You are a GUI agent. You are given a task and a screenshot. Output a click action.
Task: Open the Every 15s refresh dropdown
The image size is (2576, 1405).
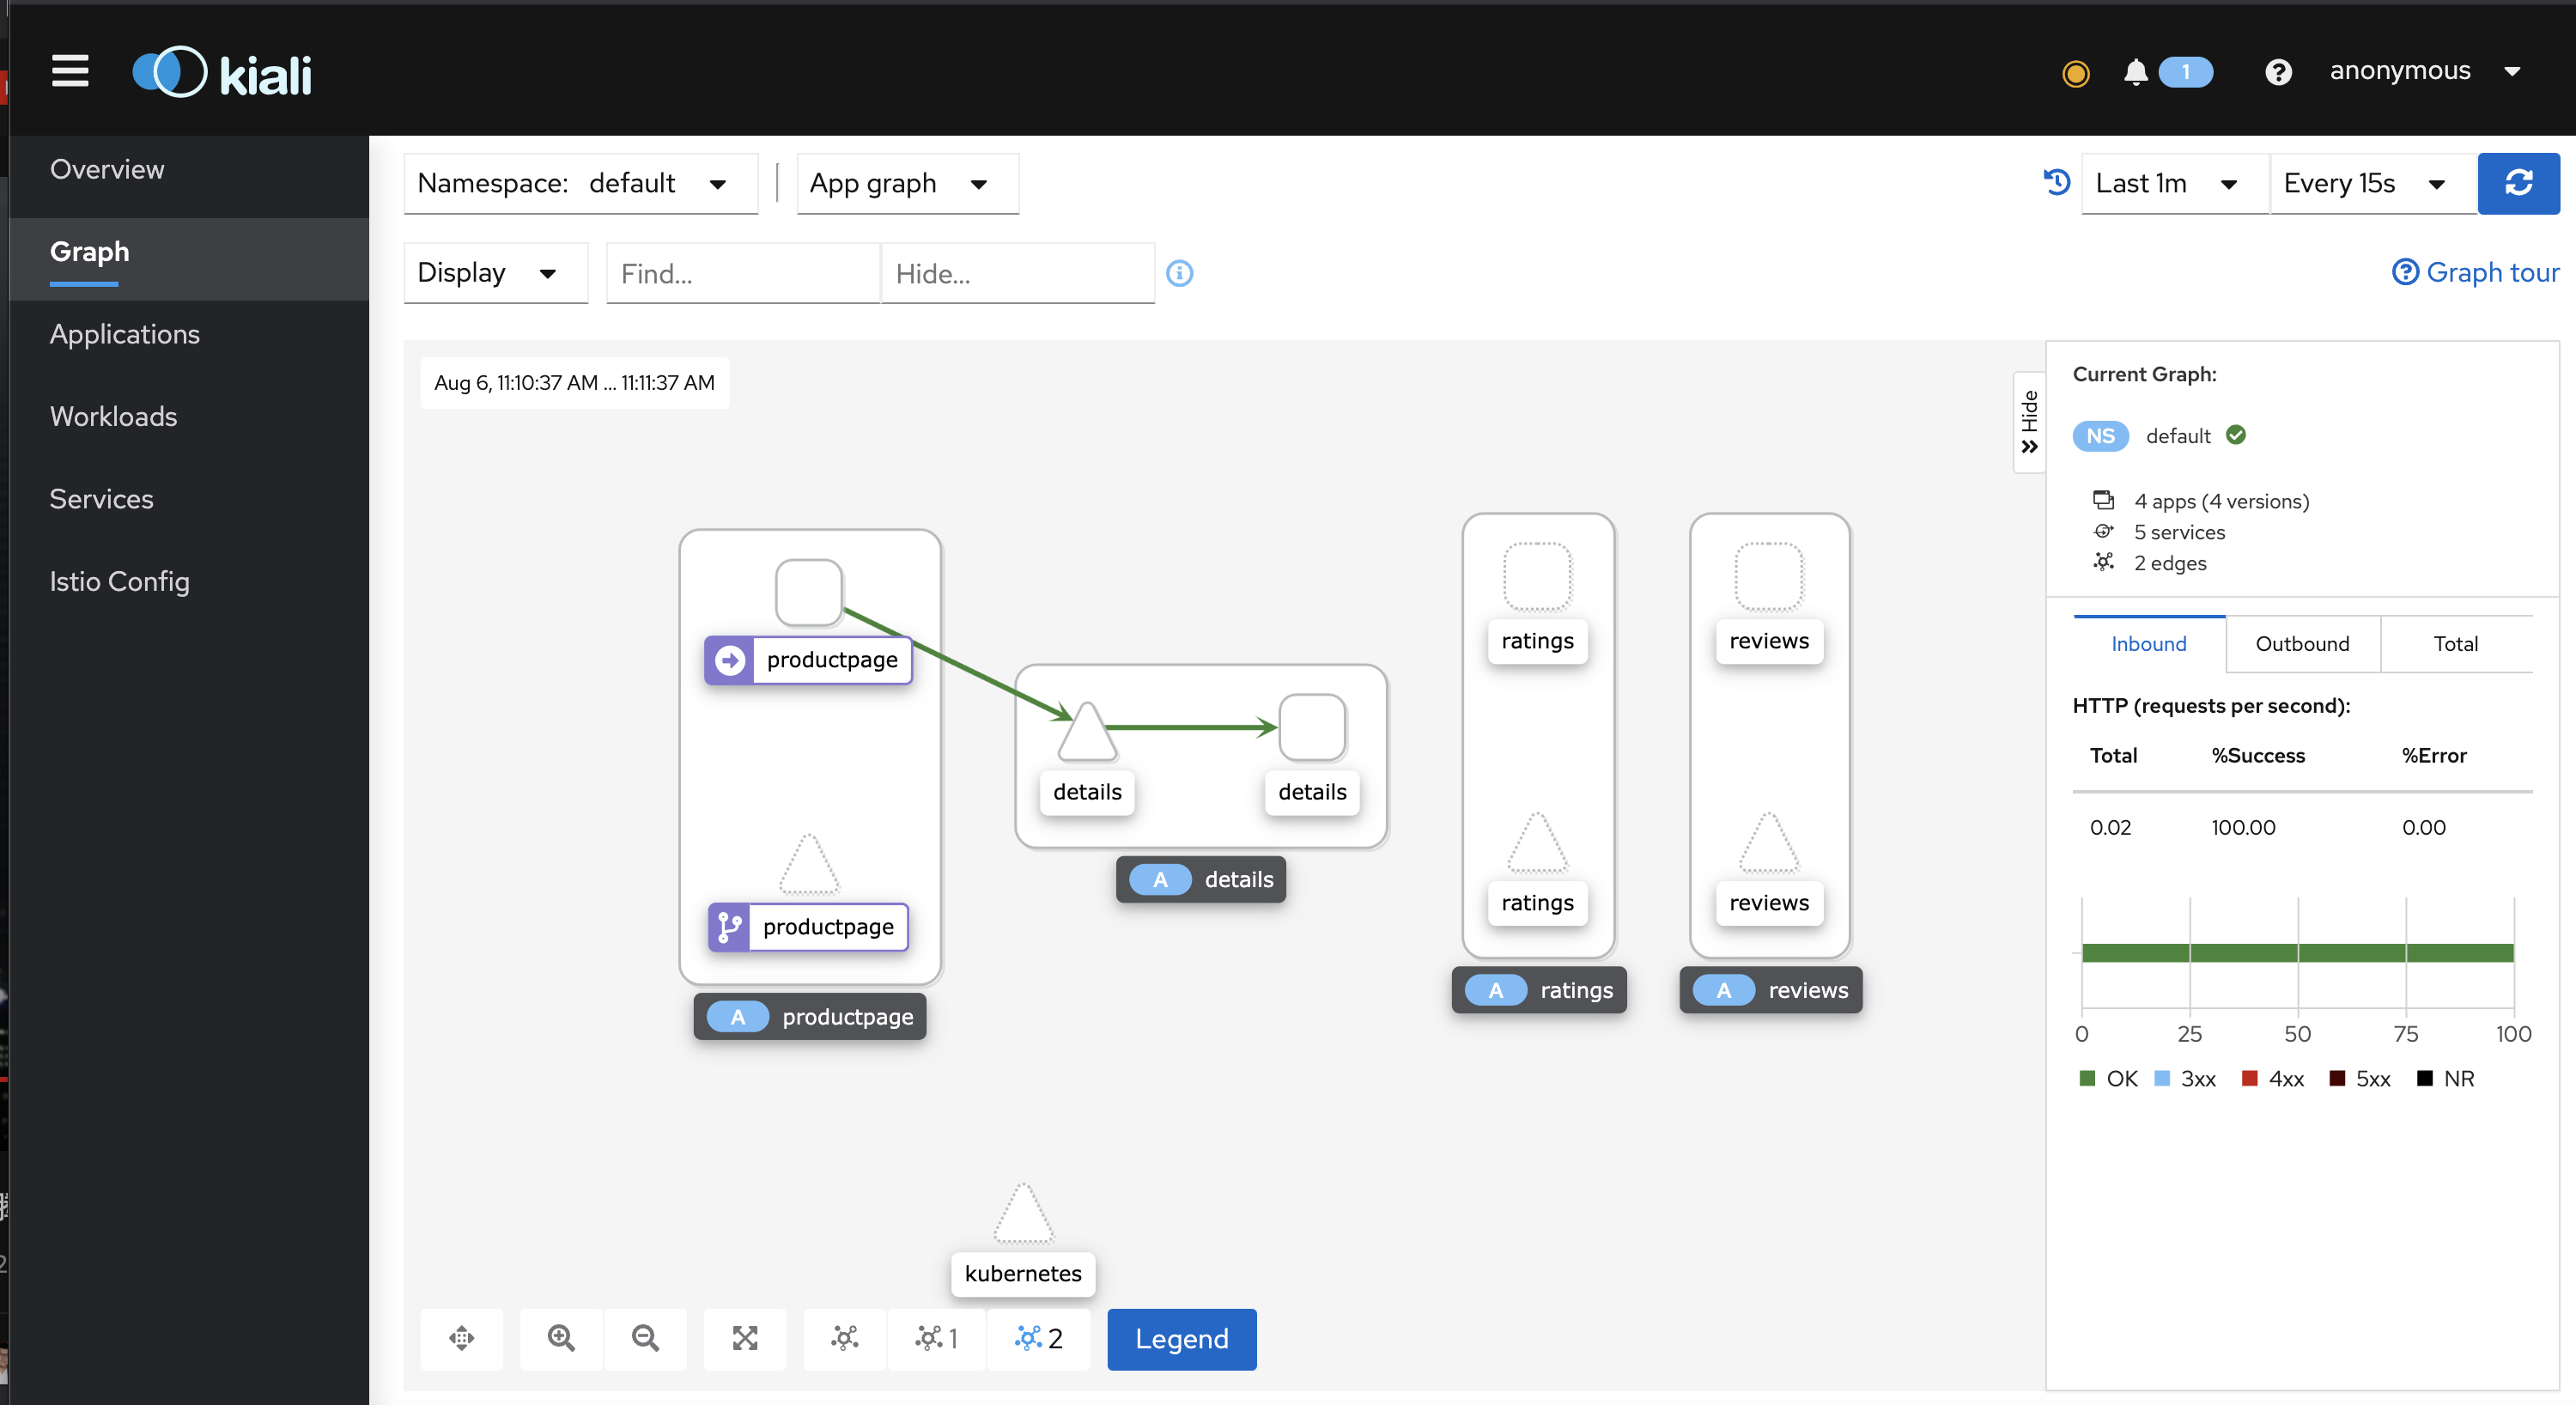pos(2373,183)
